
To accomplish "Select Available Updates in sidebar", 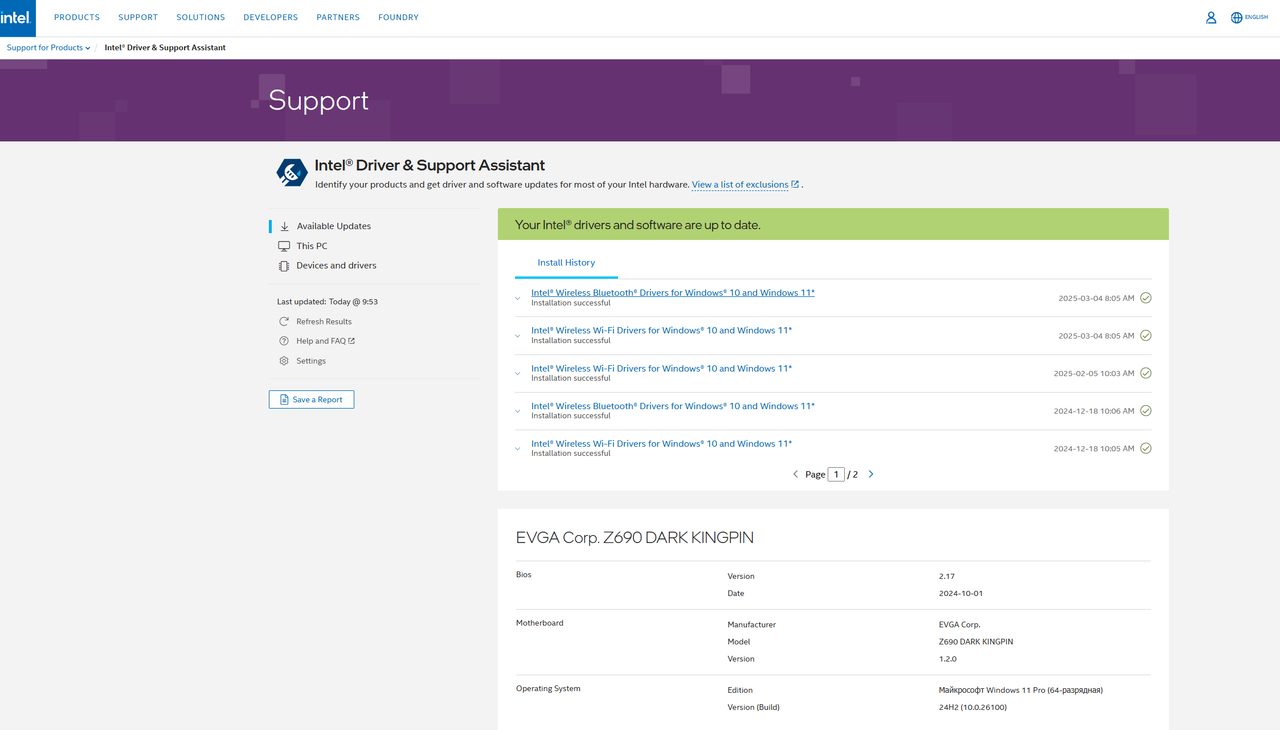I will pyautogui.click(x=334, y=226).
